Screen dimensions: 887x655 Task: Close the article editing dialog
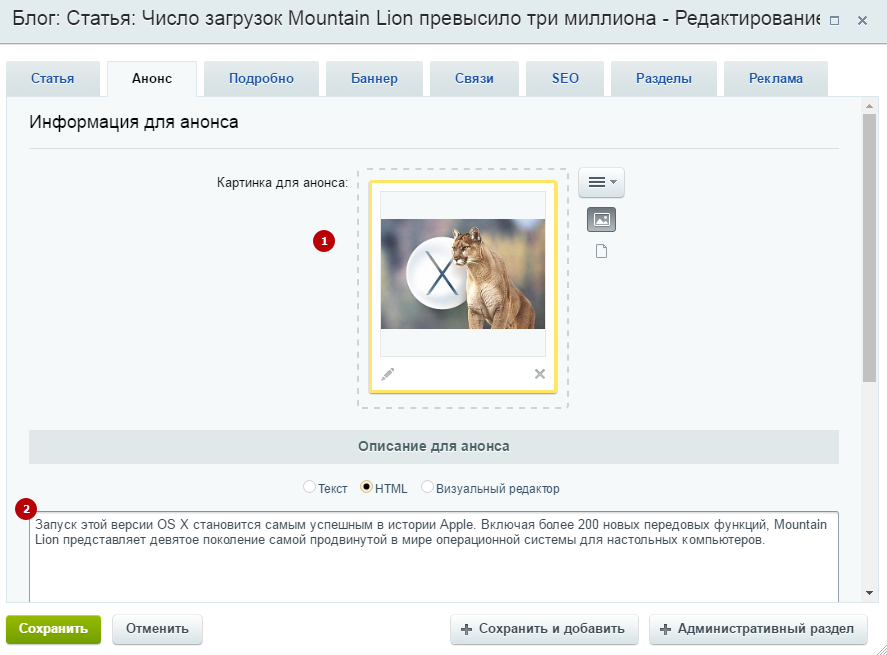tap(862, 20)
